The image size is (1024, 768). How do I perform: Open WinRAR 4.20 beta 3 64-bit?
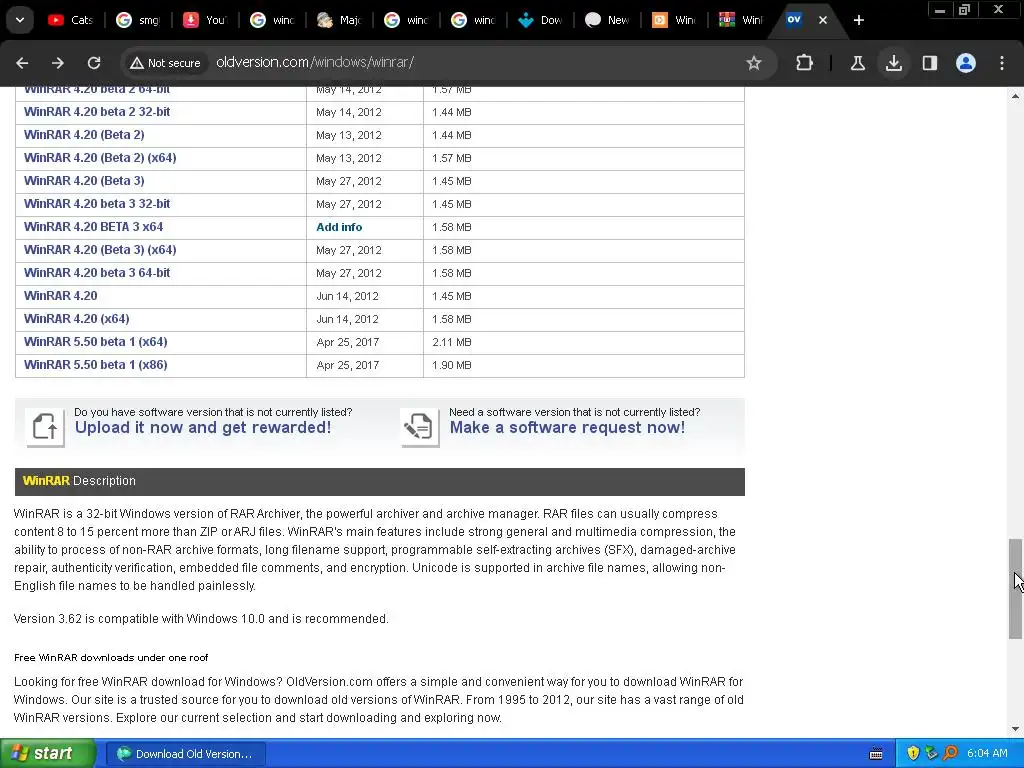click(x=97, y=272)
